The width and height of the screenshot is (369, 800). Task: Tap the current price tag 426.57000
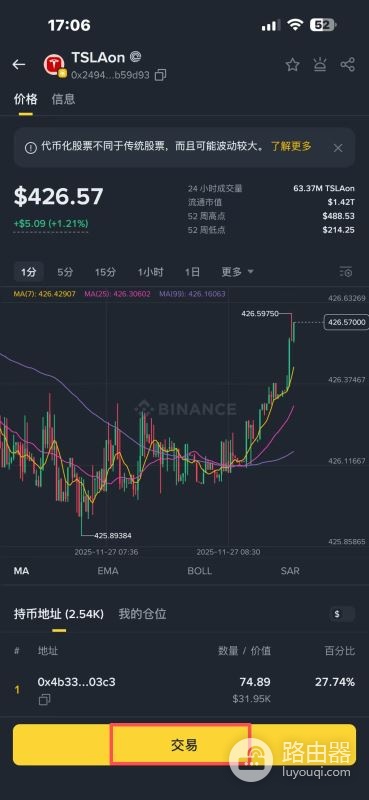click(x=346, y=322)
